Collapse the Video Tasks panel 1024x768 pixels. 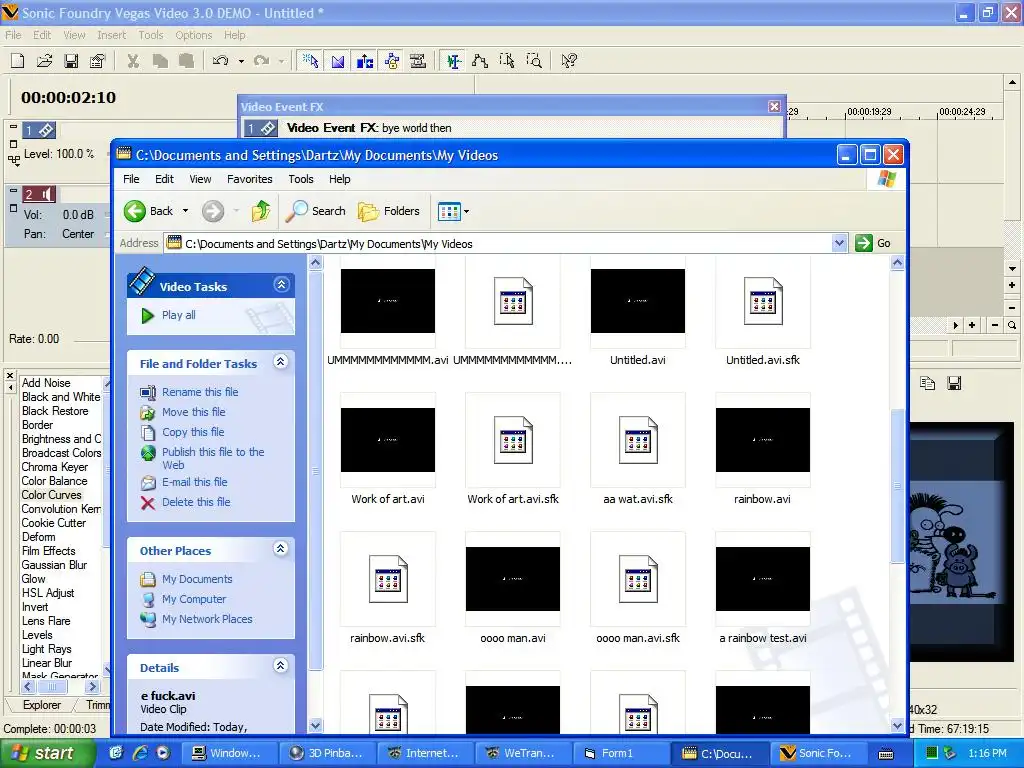pos(281,285)
